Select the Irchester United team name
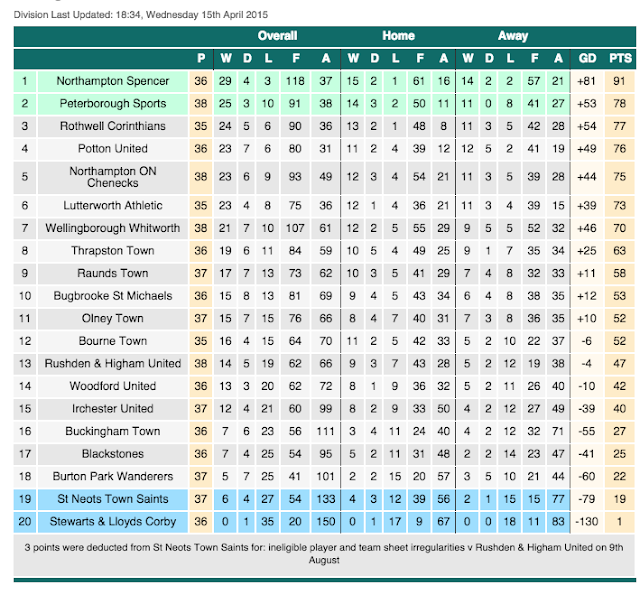Image resolution: width=640 pixels, height=595 pixels. [x=113, y=409]
